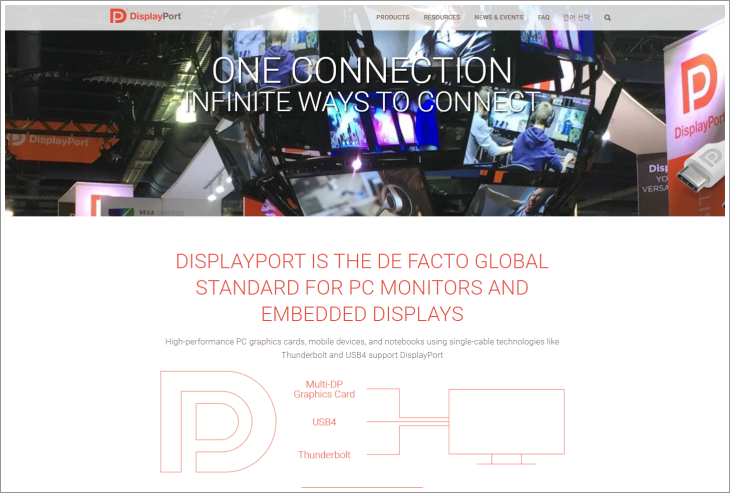The height and width of the screenshot is (493, 730).
Task: Click the DE FACTO GLOBAL STANDARD heading
Action: click(362, 288)
